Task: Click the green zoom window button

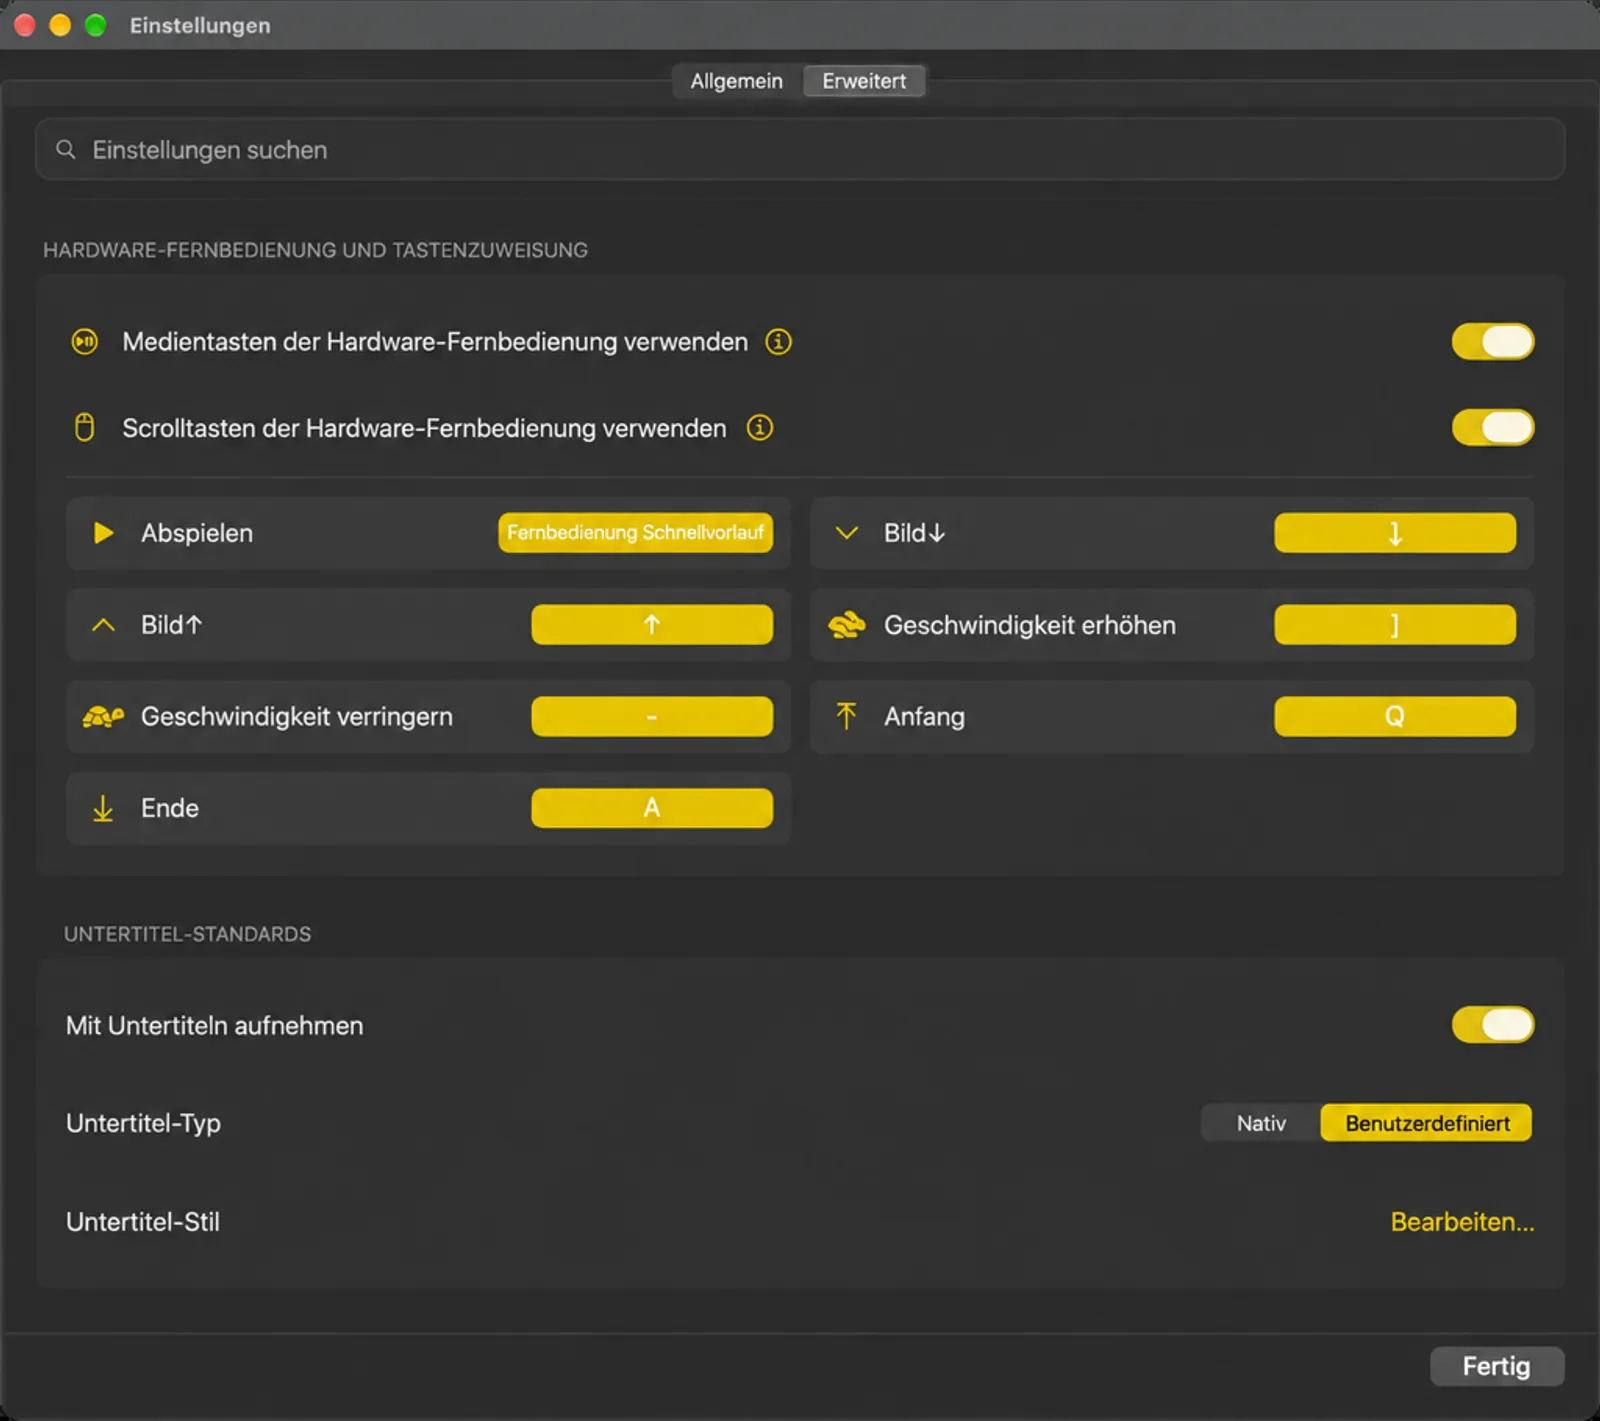Action: (96, 25)
